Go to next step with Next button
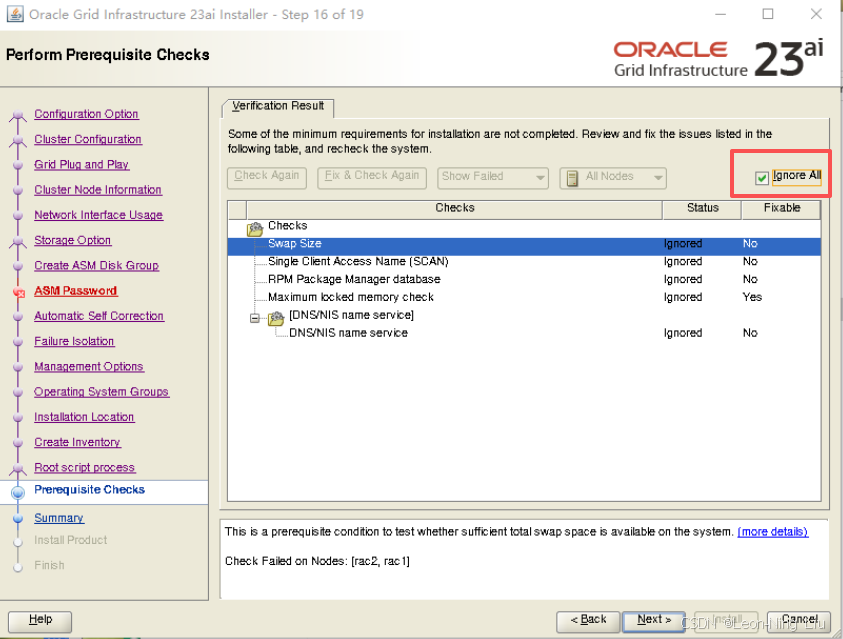 (x=654, y=620)
